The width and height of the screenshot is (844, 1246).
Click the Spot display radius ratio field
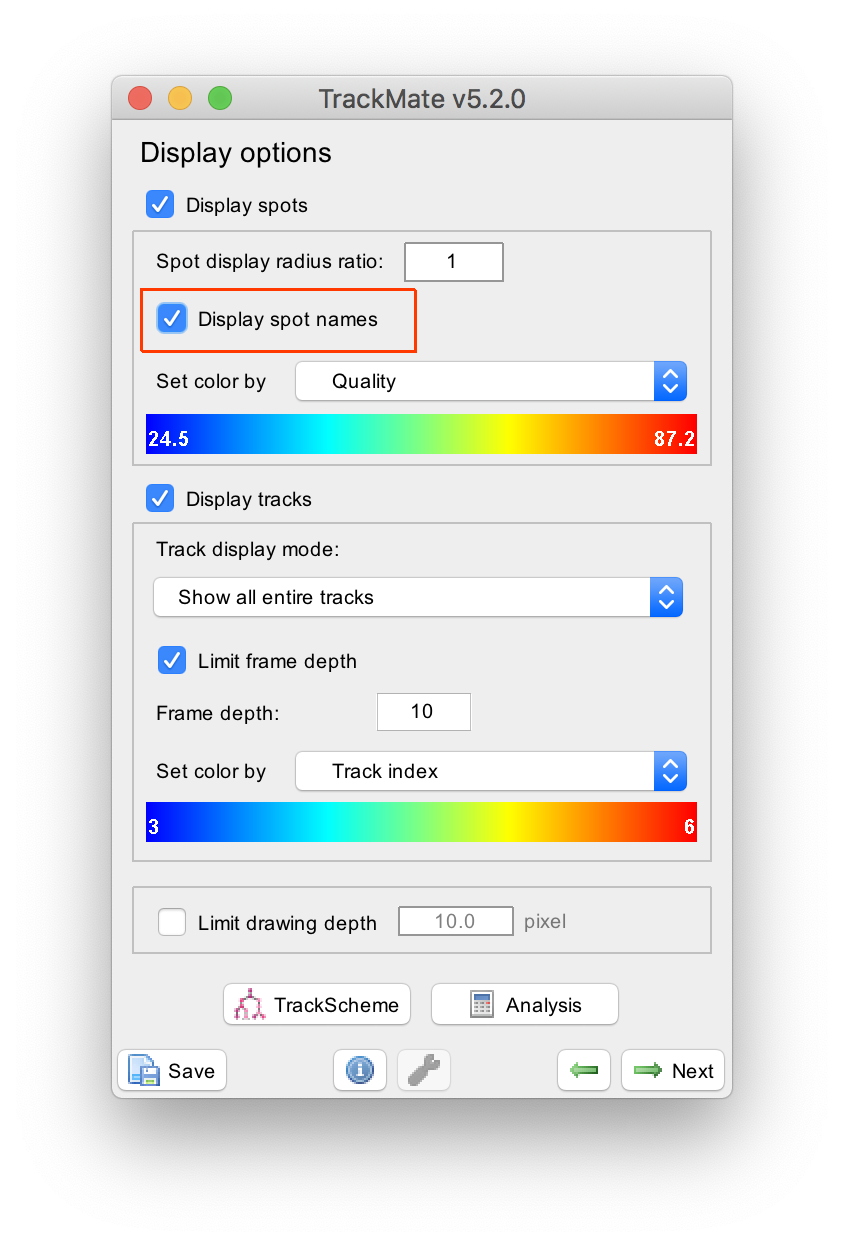[x=453, y=261]
